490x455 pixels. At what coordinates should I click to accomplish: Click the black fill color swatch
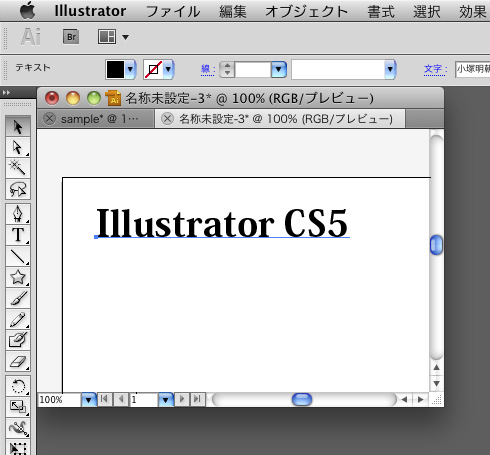(115, 69)
